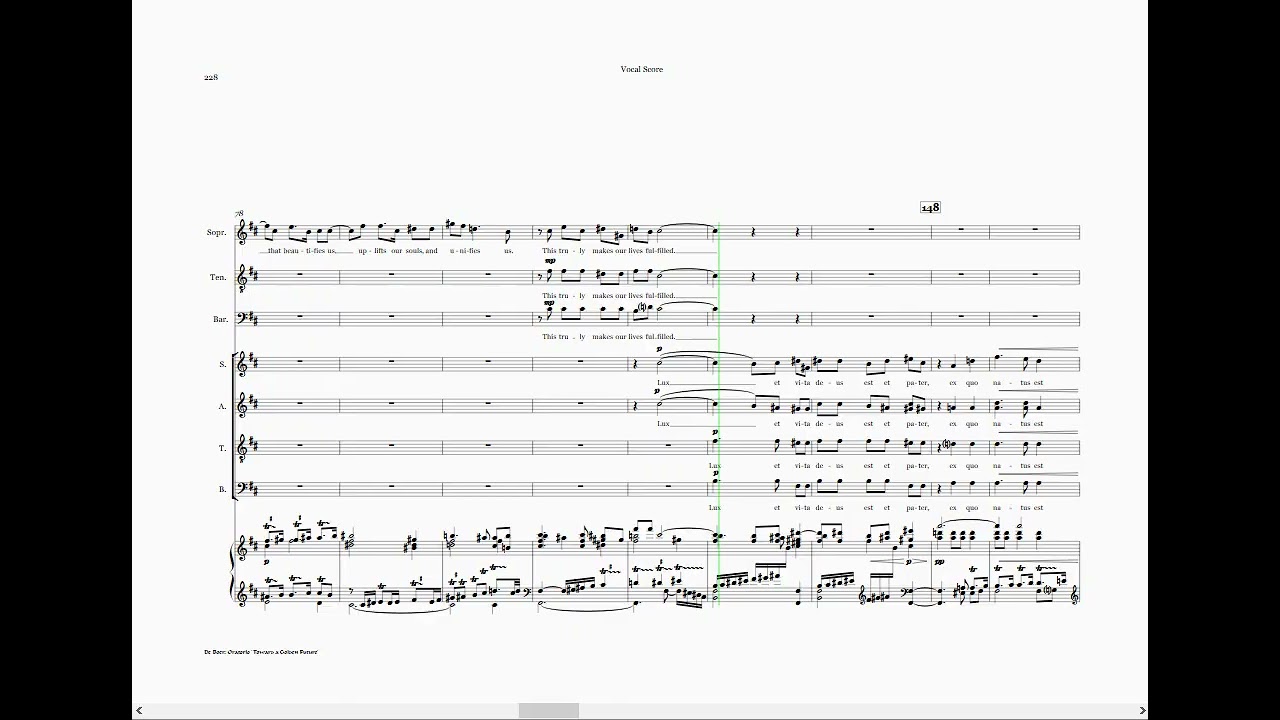This screenshot has width=1280, height=720.
Task: Click the bass clef on the choir B. staff
Action: coord(243,488)
